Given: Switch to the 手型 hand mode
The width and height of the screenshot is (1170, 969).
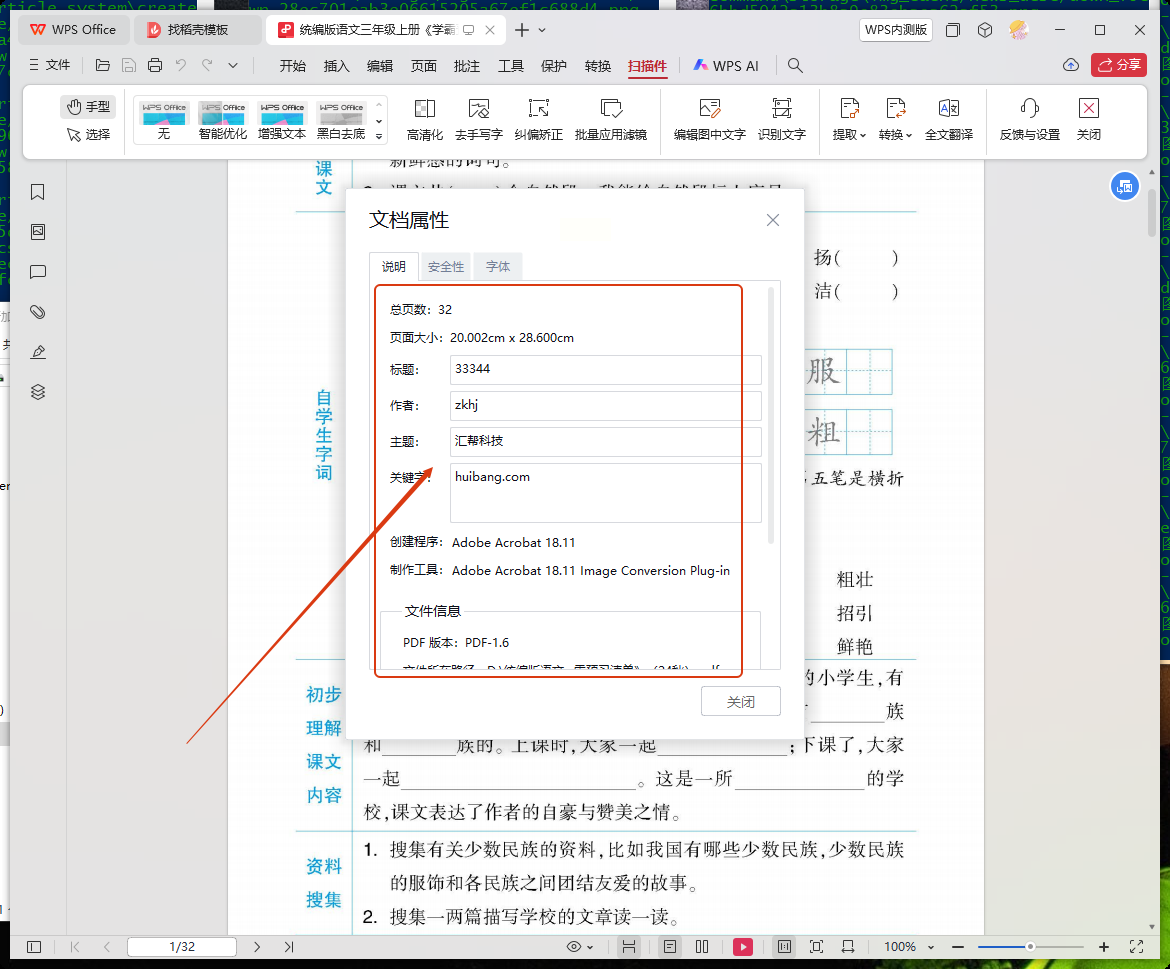Looking at the screenshot, I should click(88, 107).
